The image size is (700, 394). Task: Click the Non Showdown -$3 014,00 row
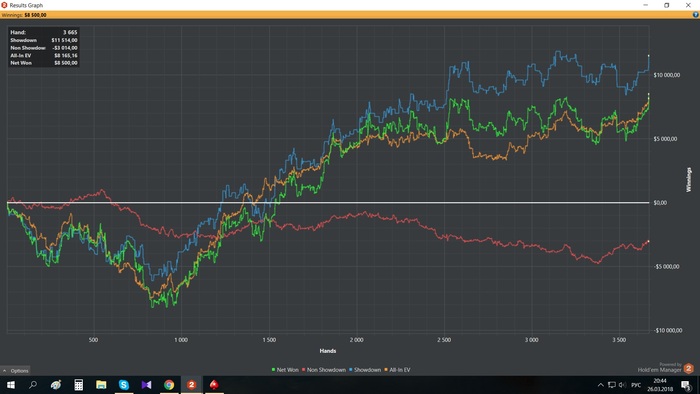pyautogui.click(x=43, y=48)
